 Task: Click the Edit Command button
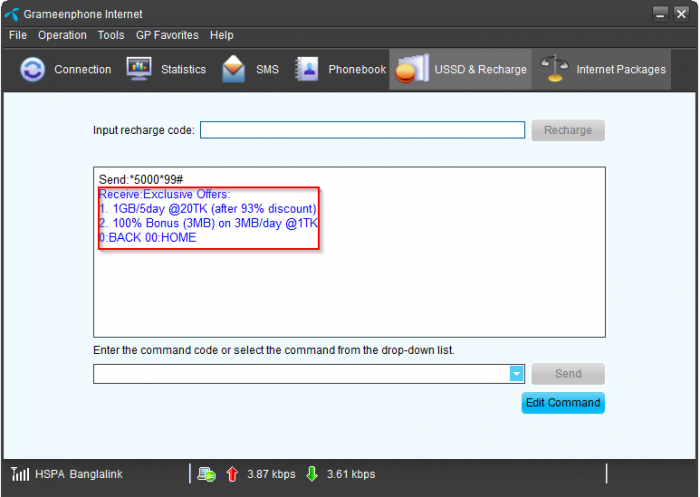pyautogui.click(x=563, y=403)
